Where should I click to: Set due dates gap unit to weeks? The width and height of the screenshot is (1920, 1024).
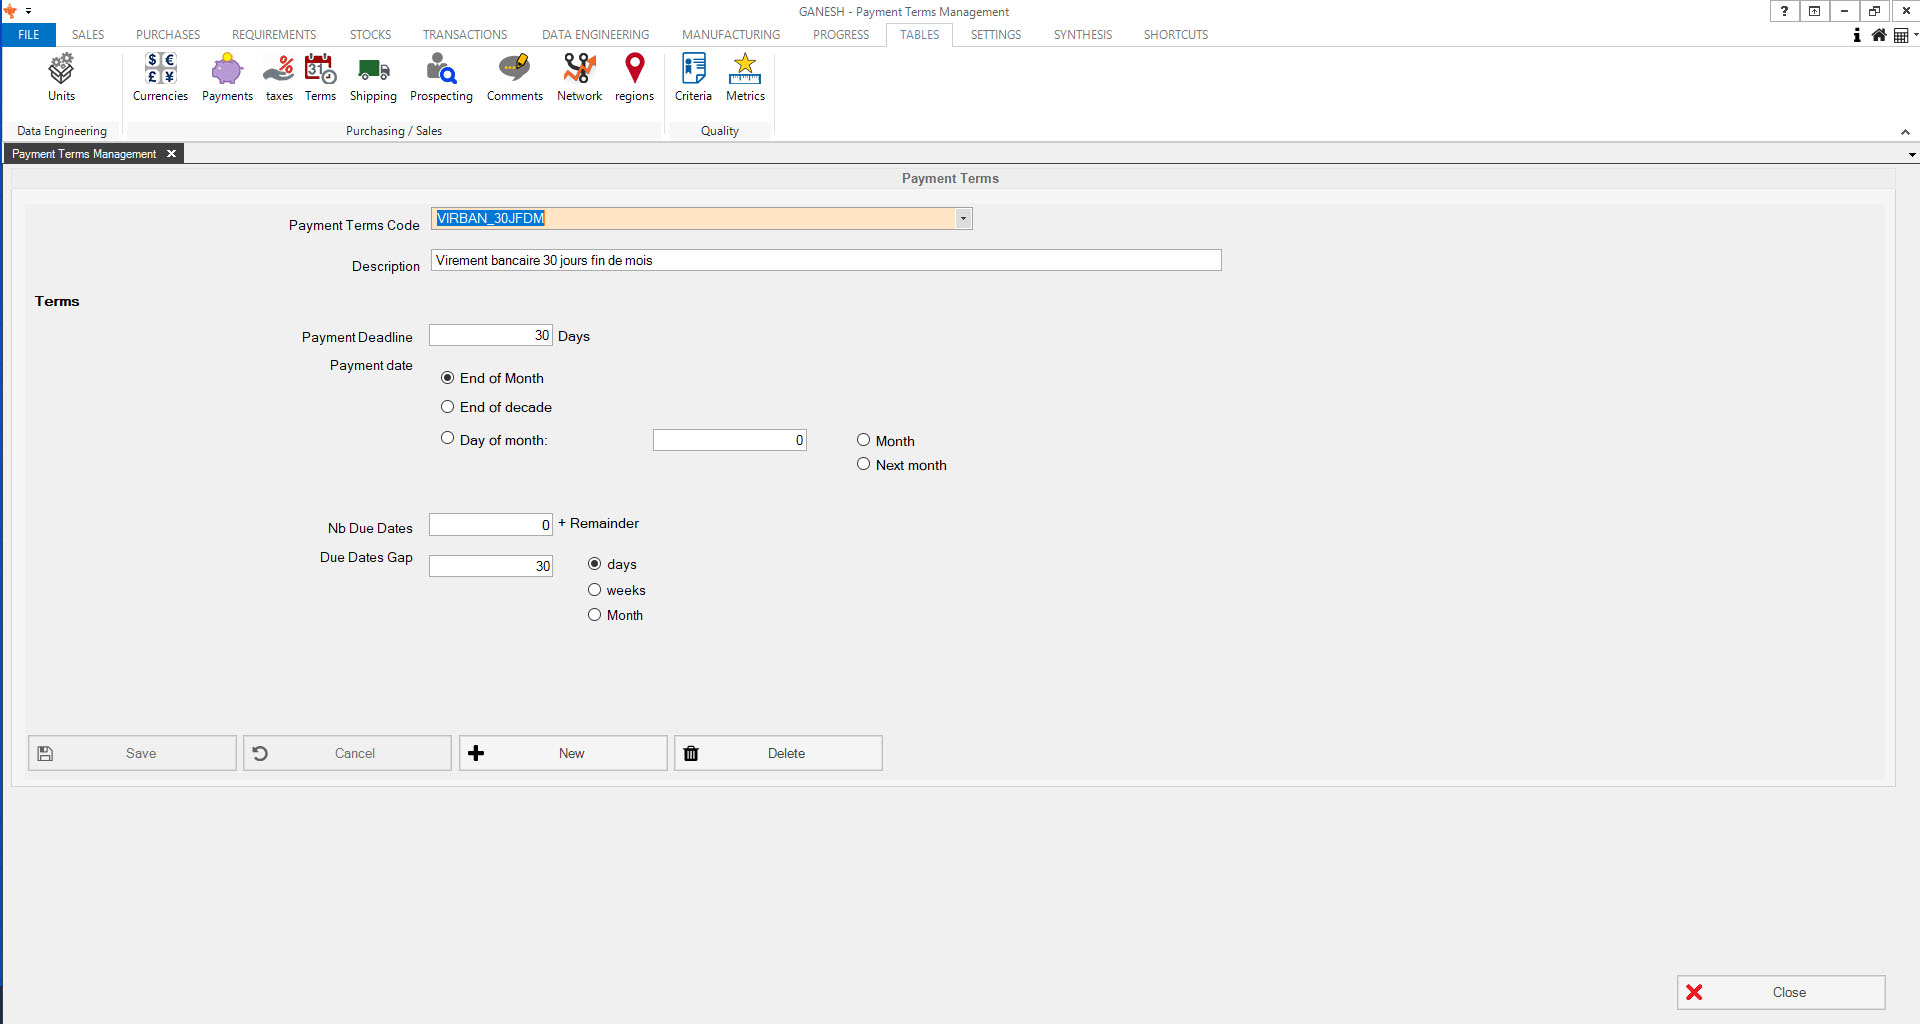(595, 590)
